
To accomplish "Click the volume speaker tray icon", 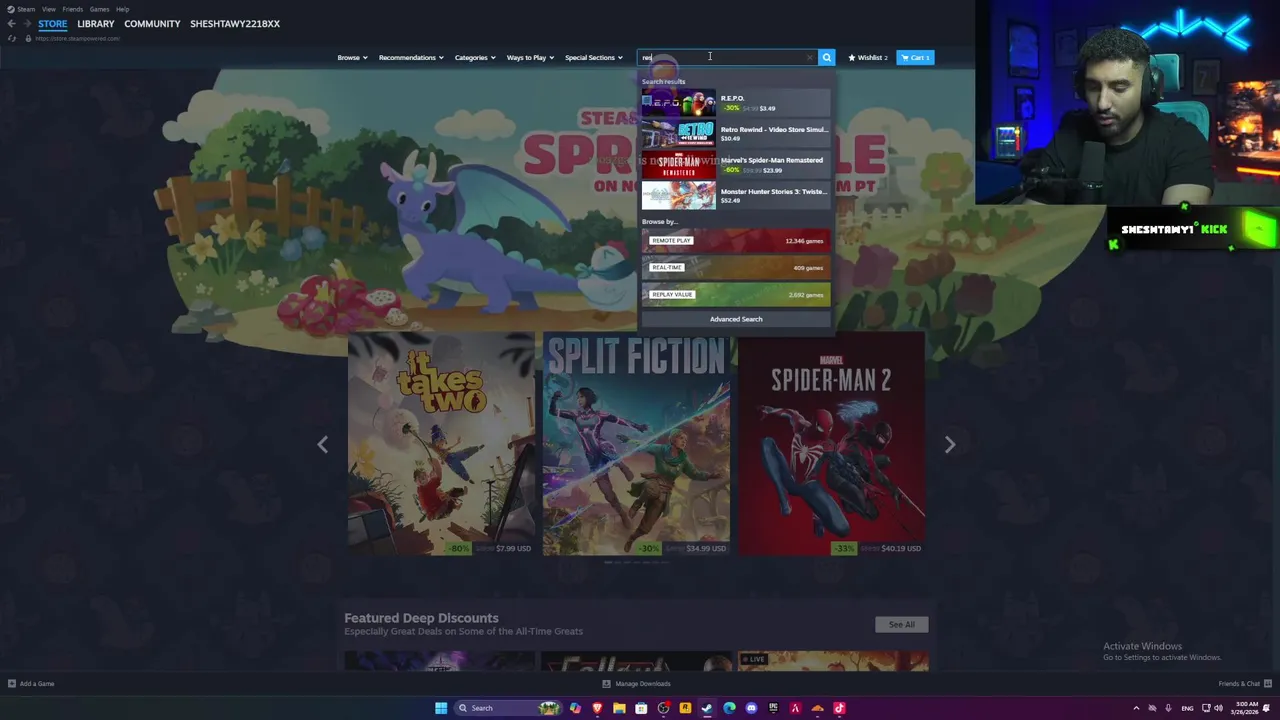I will [1218, 708].
